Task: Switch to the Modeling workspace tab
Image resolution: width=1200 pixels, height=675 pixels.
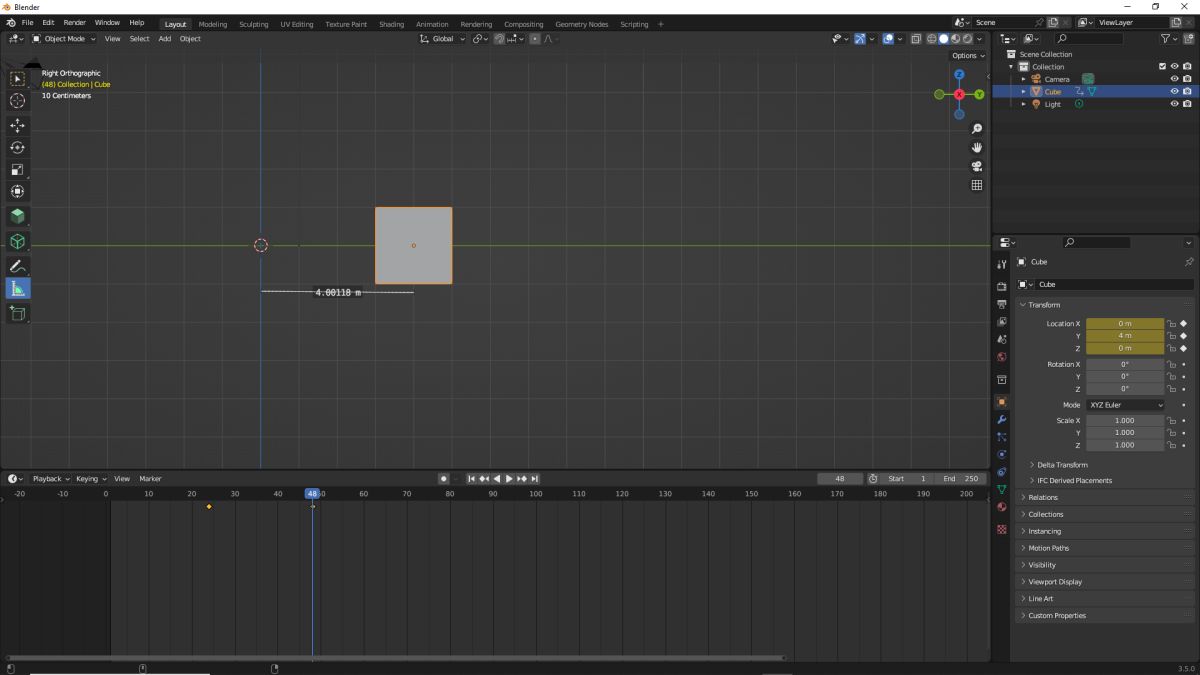Action: tap(212, 24)
